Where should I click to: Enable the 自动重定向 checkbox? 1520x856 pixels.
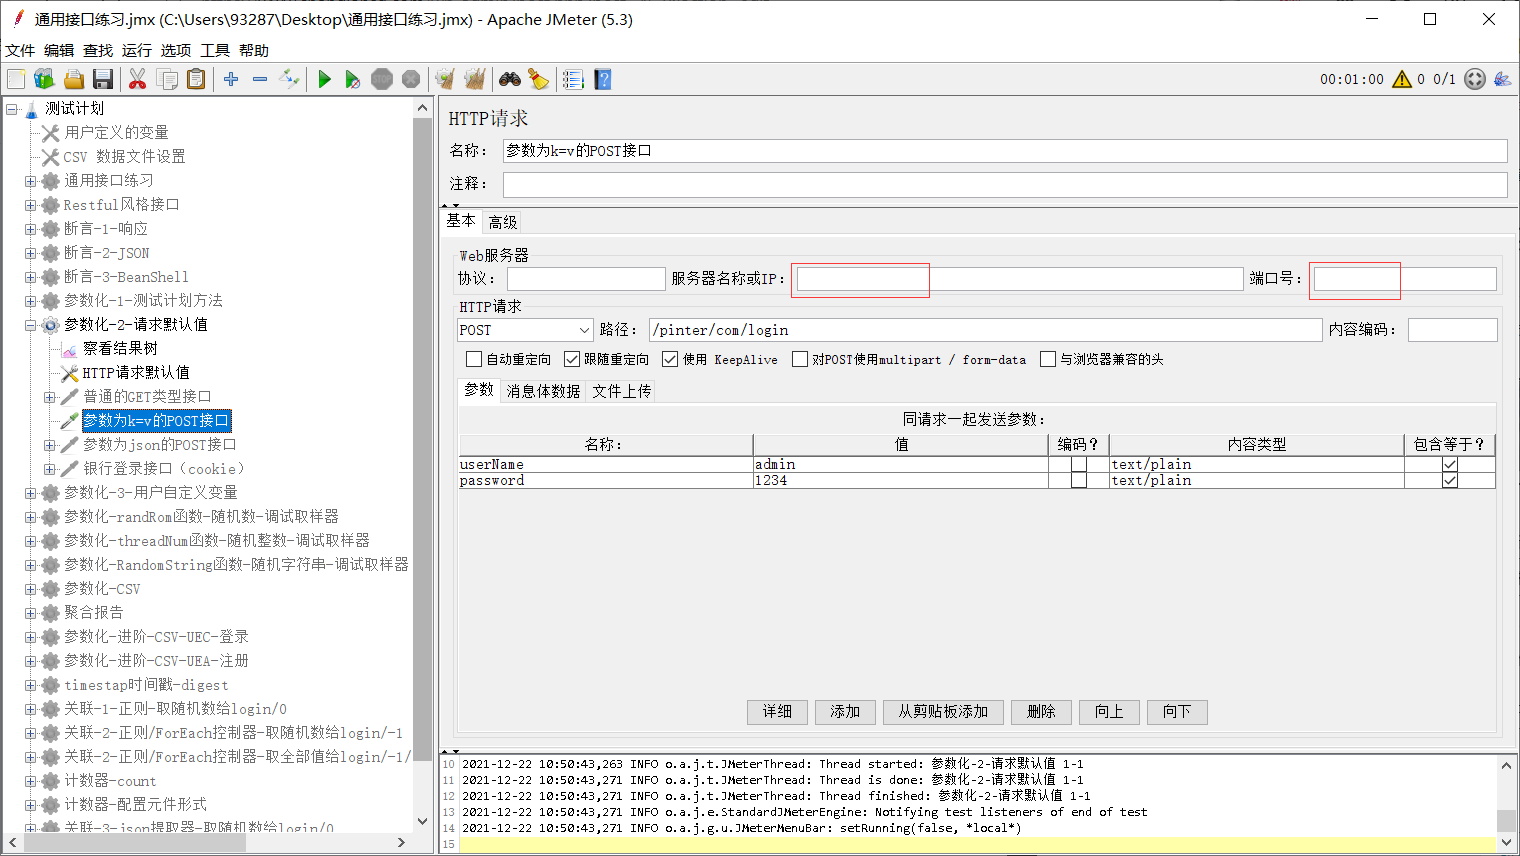[474, 359]
